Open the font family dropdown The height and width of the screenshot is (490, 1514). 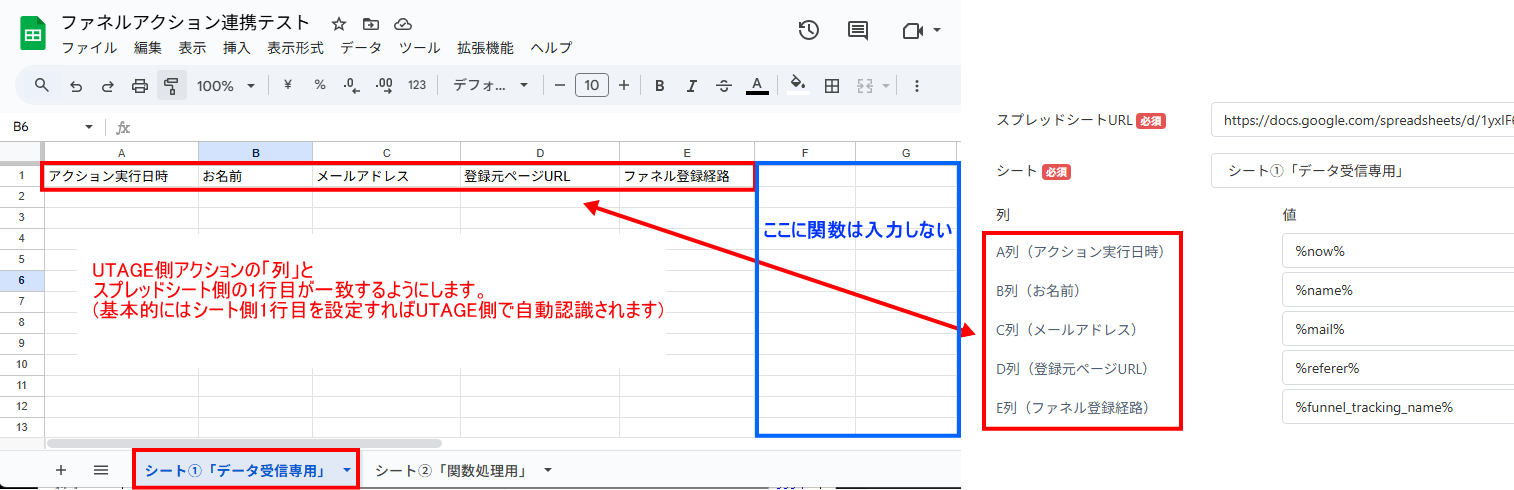coord(490,86)
